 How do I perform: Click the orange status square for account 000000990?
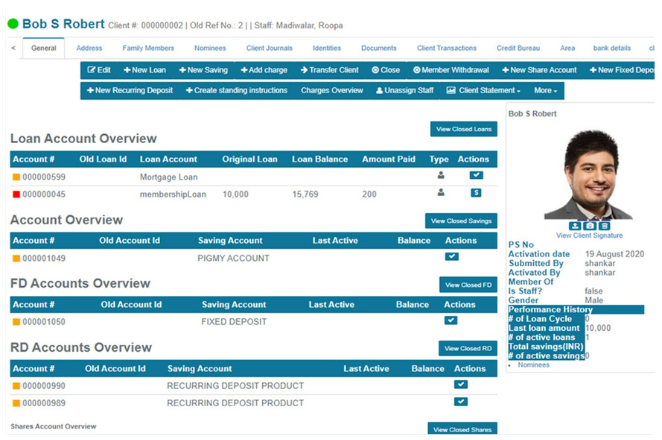[16, 386]
